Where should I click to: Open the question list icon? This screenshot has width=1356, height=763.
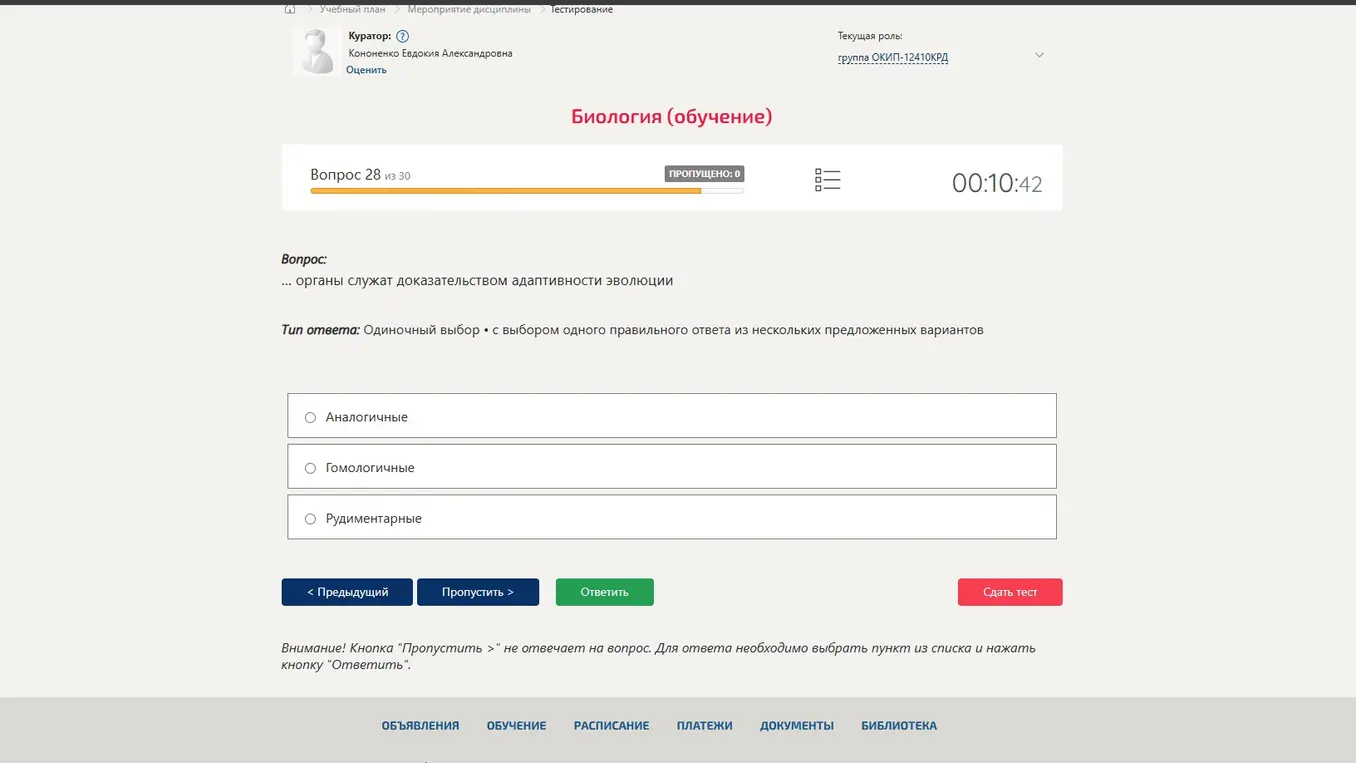[x=827, y=180]
